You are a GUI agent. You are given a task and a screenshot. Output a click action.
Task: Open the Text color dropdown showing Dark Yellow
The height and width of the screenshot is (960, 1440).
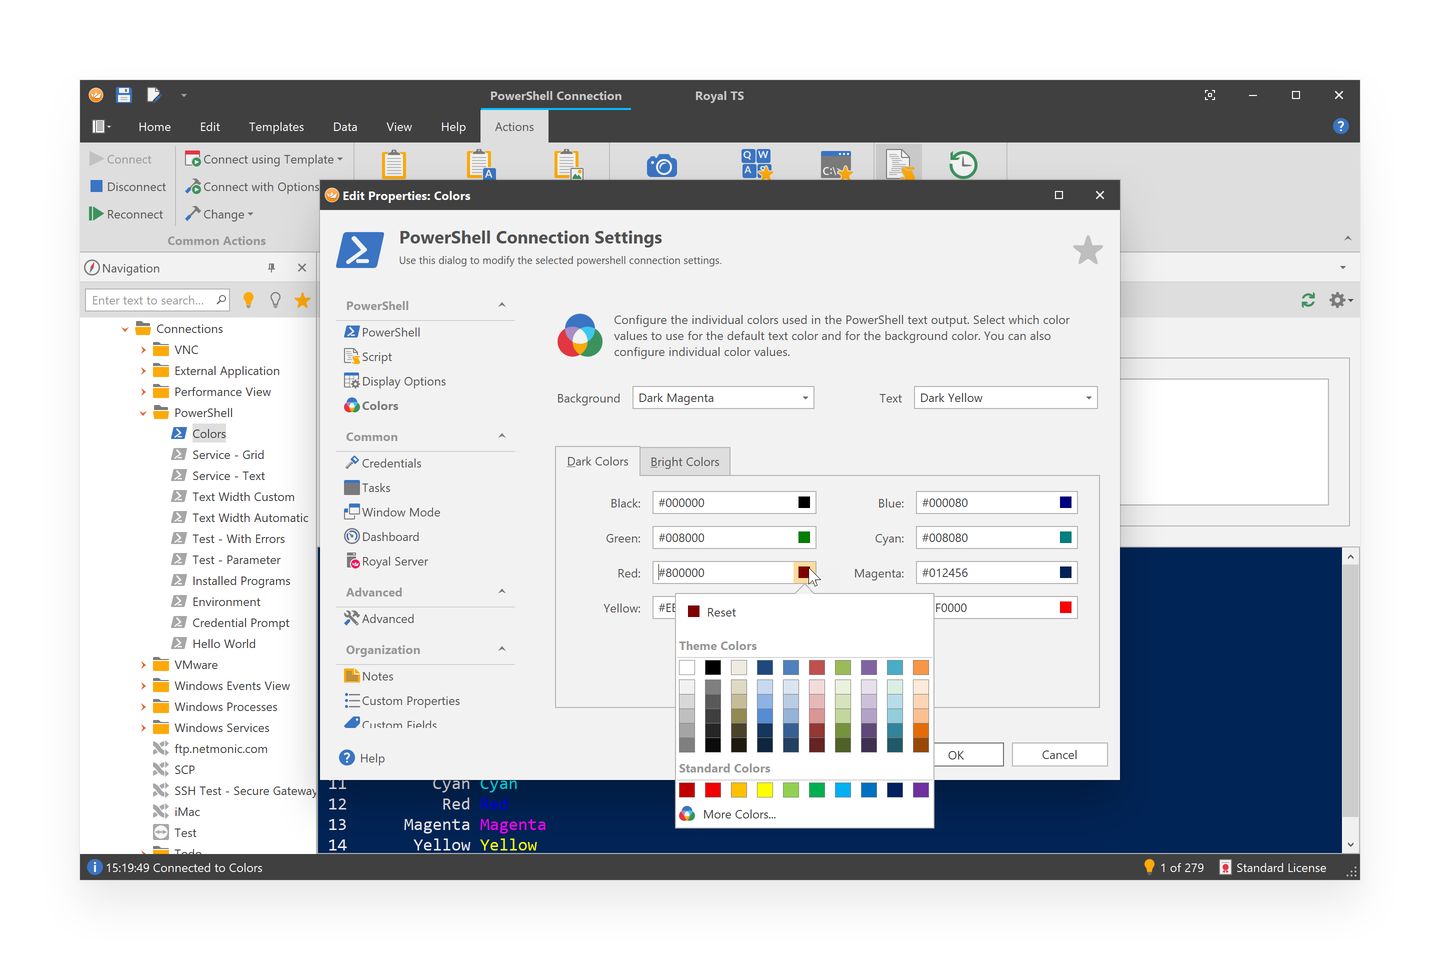coord(1004,397)
